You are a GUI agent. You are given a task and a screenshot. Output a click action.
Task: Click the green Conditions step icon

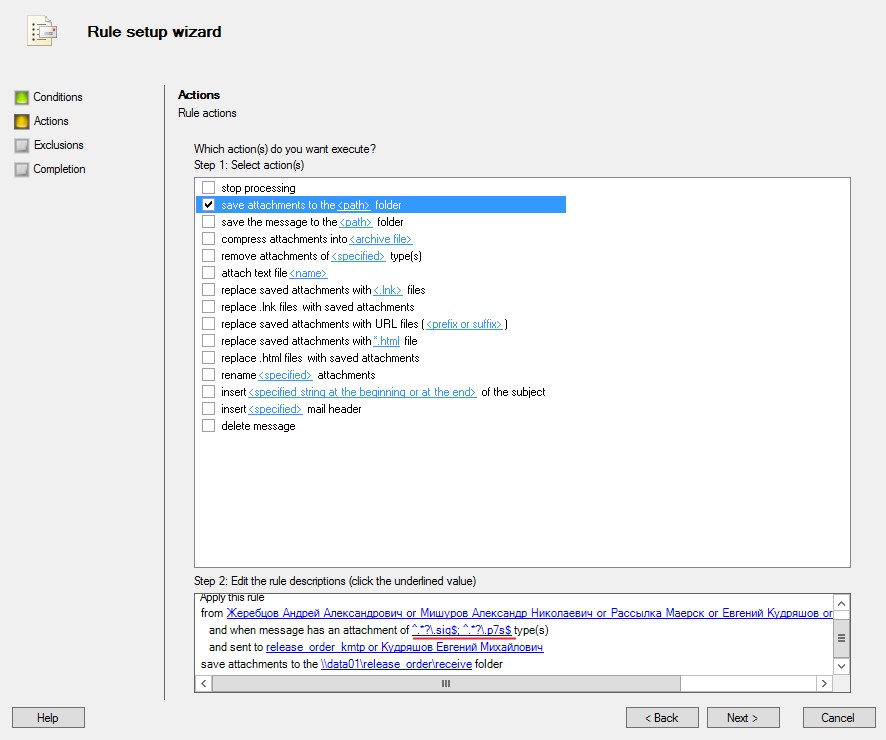[21, 97]
